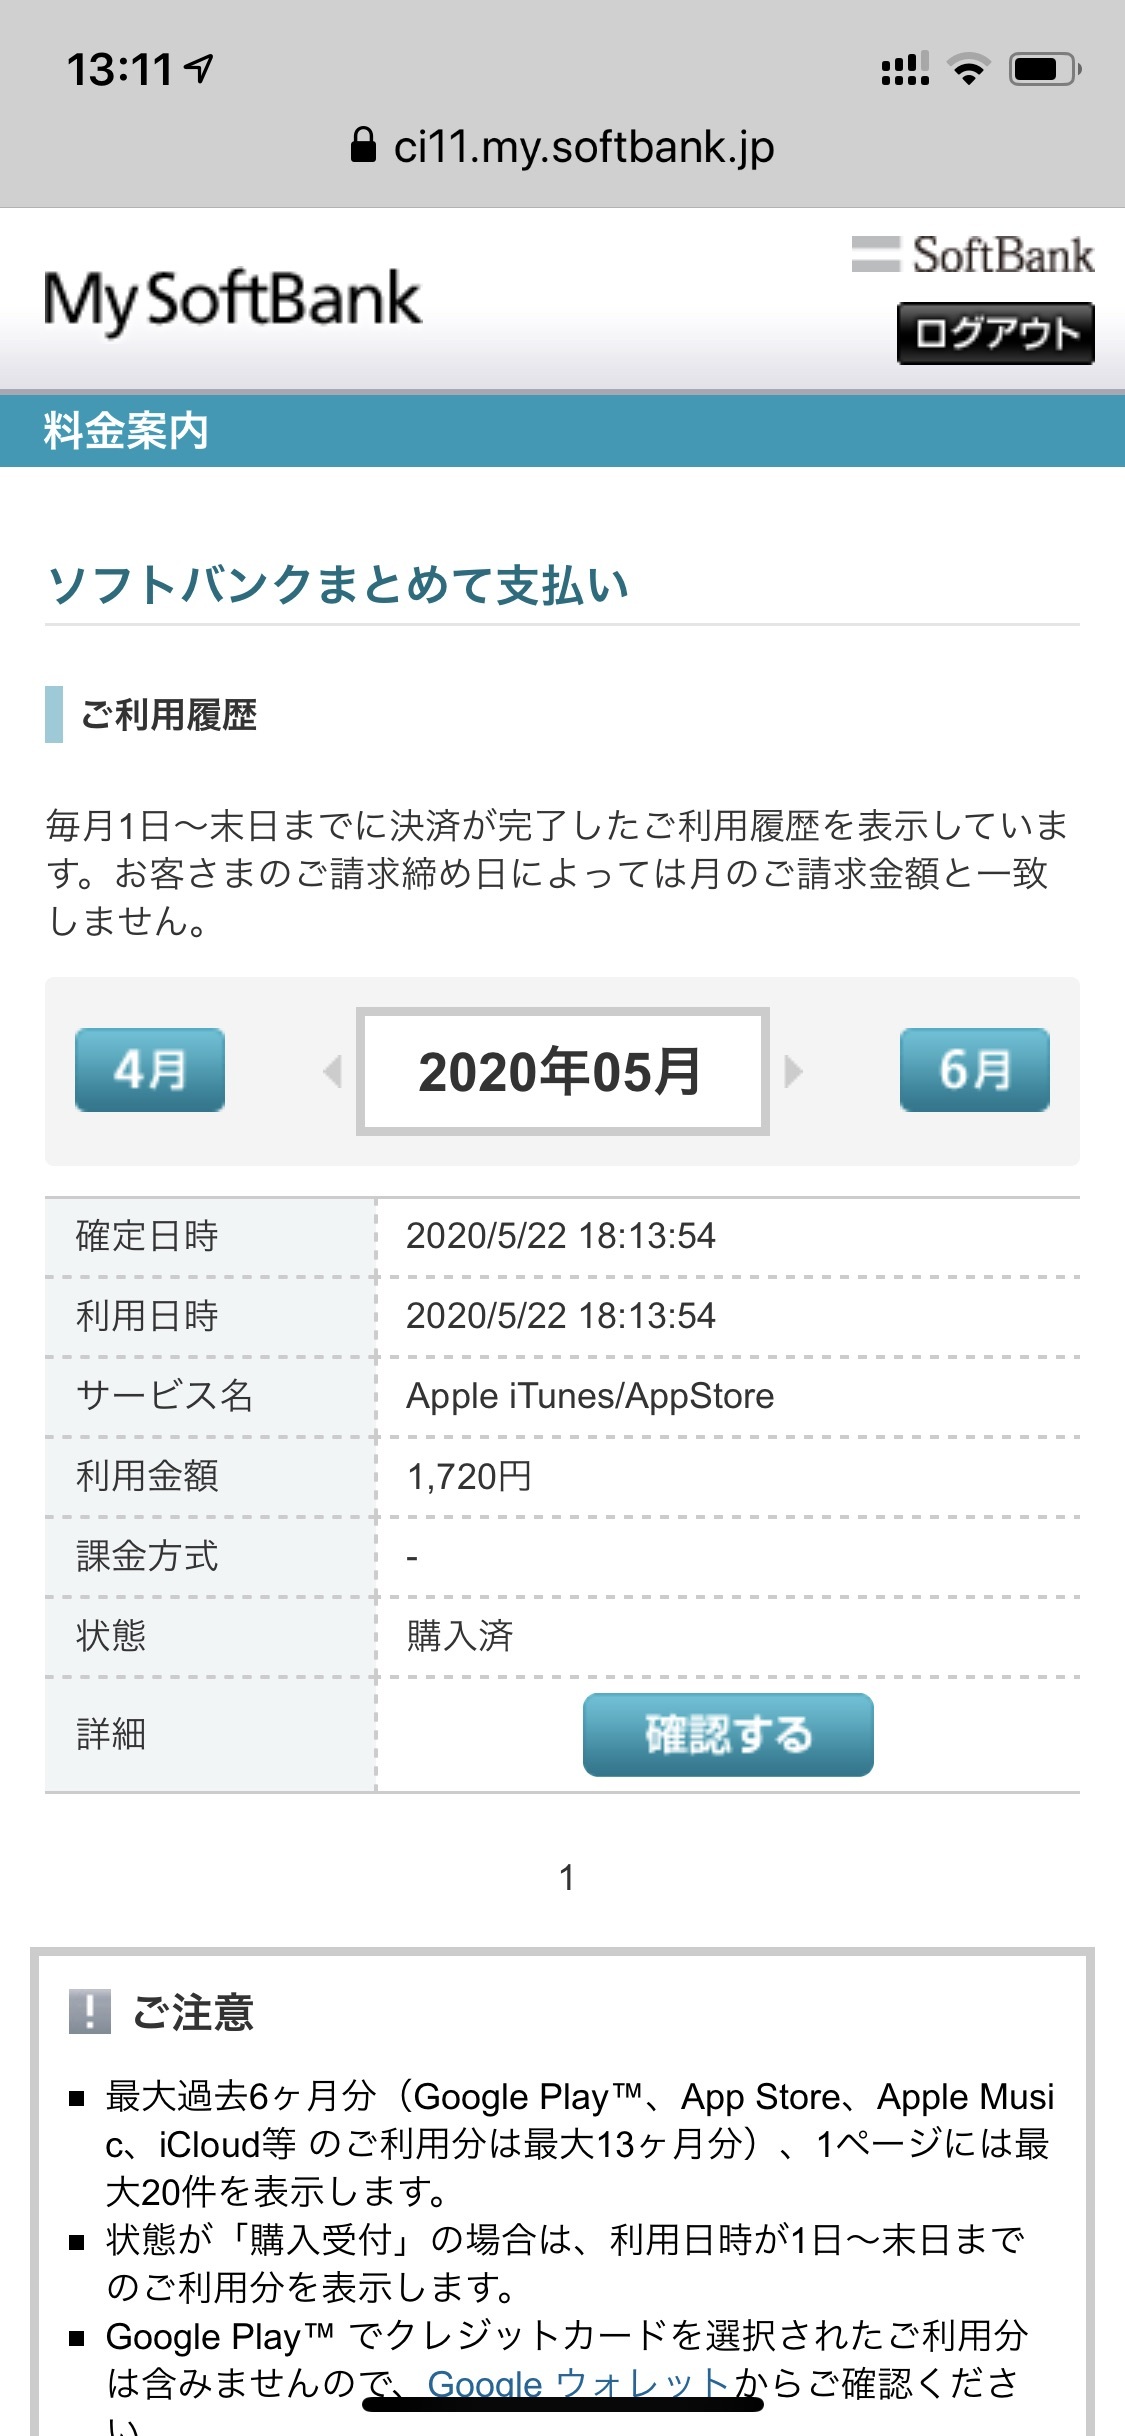
Task: Tap the lock icon in the address bar
Action: 363,146
